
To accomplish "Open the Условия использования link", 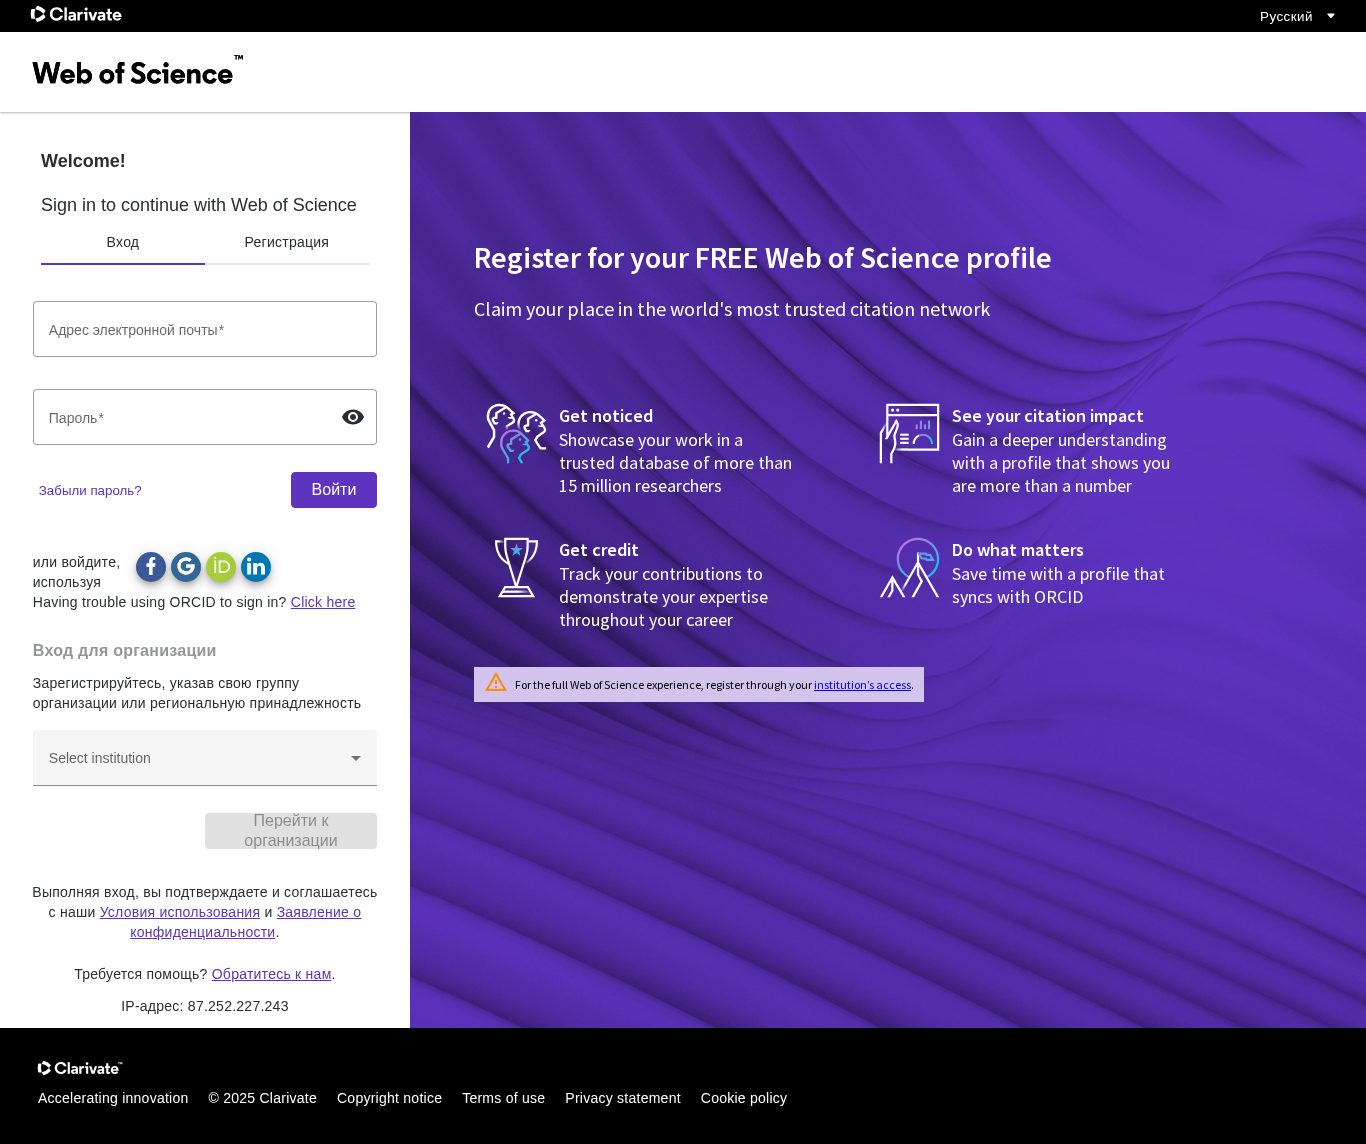I will pyautogui.click(x=180, y=912).
